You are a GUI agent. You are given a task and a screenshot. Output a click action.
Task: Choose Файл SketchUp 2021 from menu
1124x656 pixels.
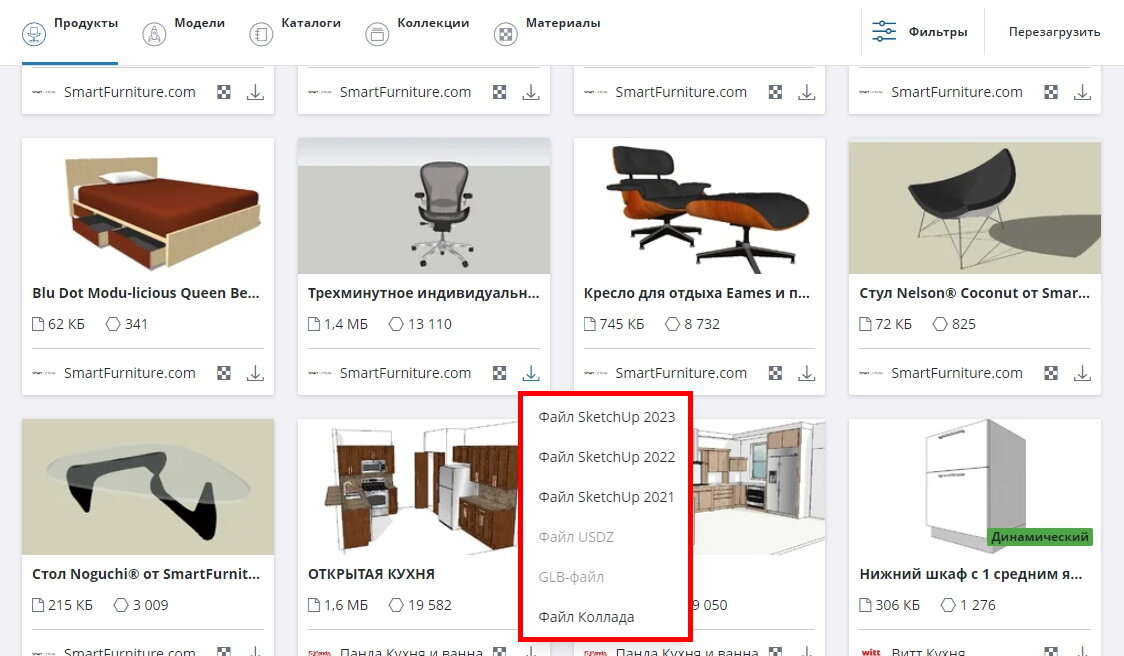click(606, 497)
